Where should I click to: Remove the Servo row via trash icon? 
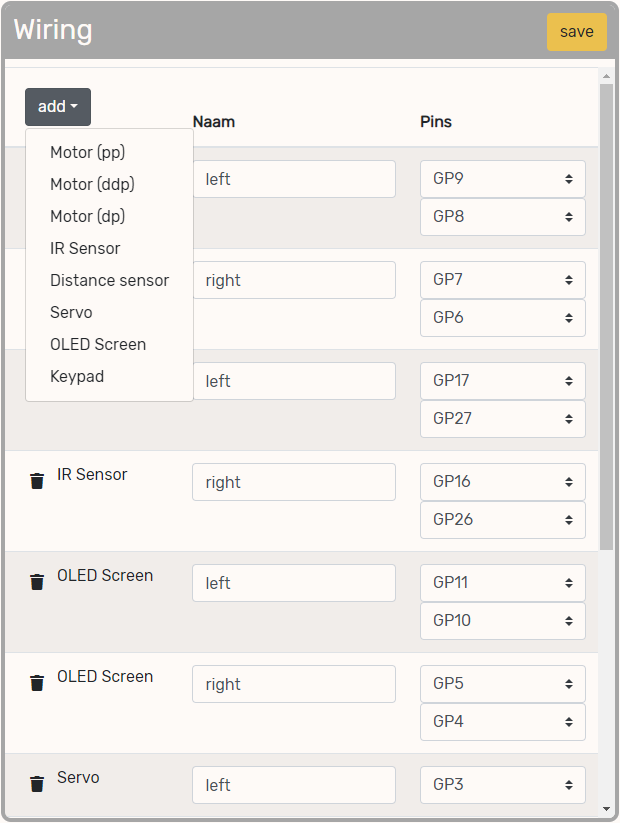point(37,784)
